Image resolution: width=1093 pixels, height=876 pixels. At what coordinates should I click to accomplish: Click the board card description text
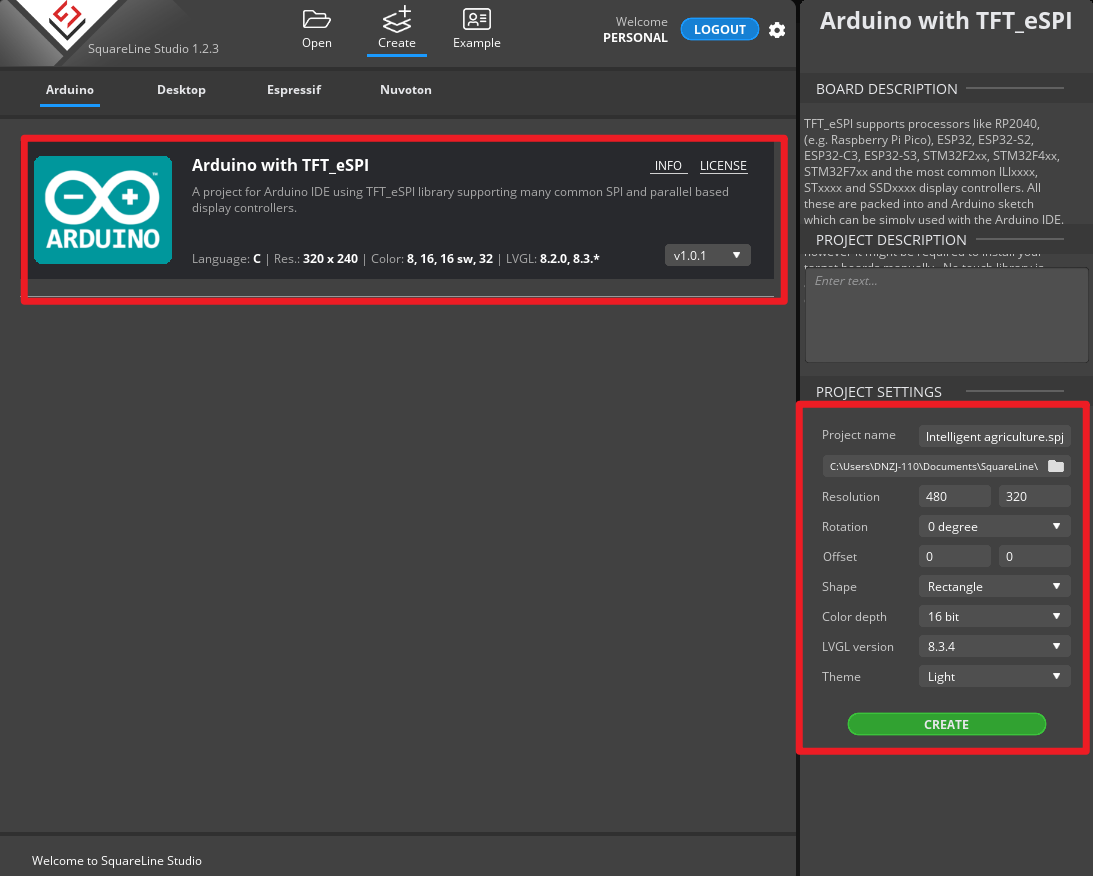[460, 200]
